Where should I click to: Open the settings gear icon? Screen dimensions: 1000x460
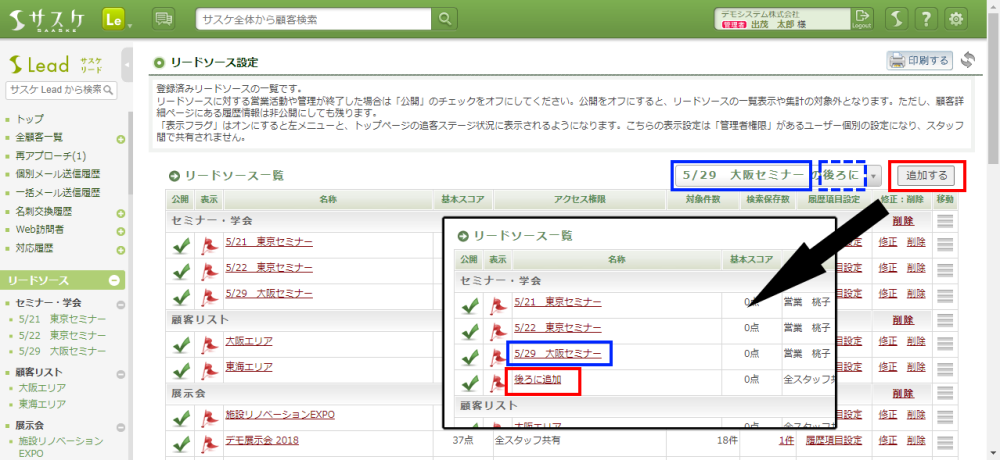tap(957, 19)
